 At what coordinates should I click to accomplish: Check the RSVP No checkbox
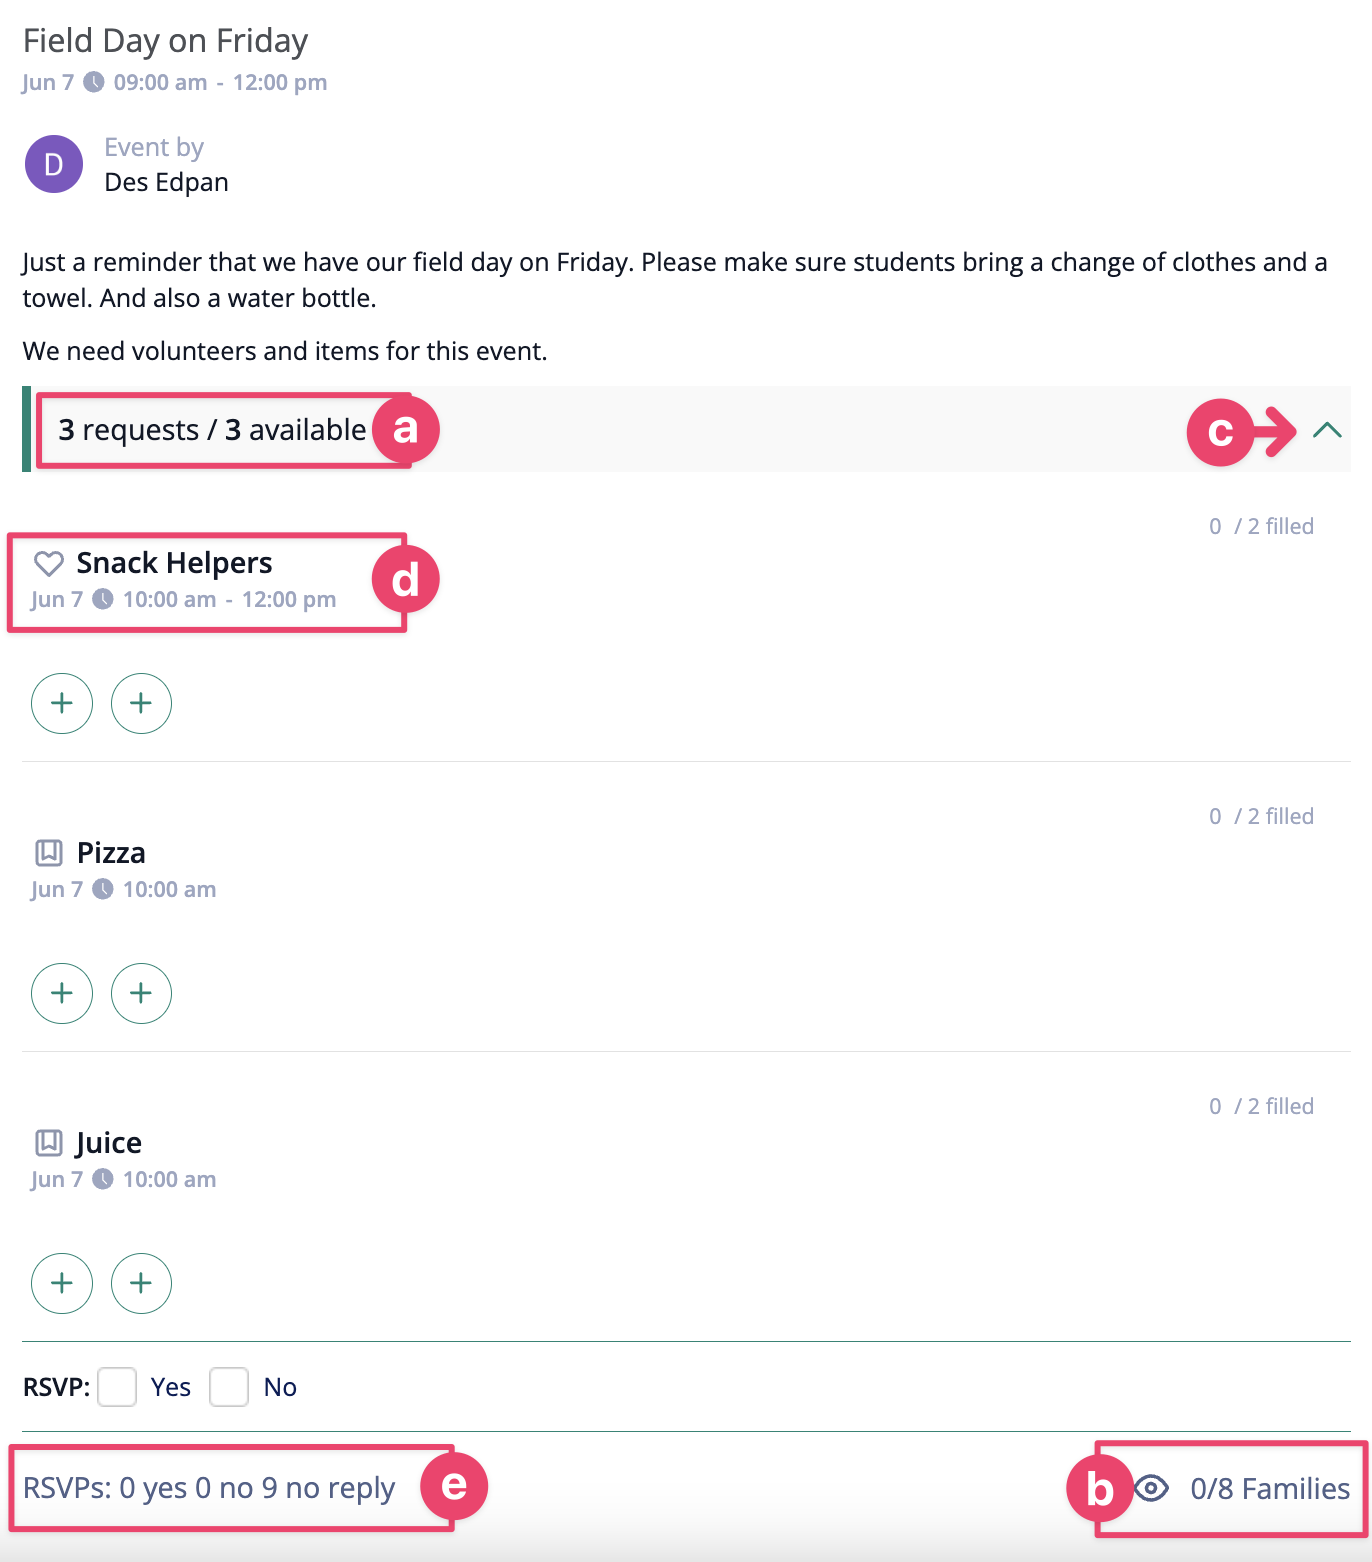pyautogui.click(x=229, y=1387)
